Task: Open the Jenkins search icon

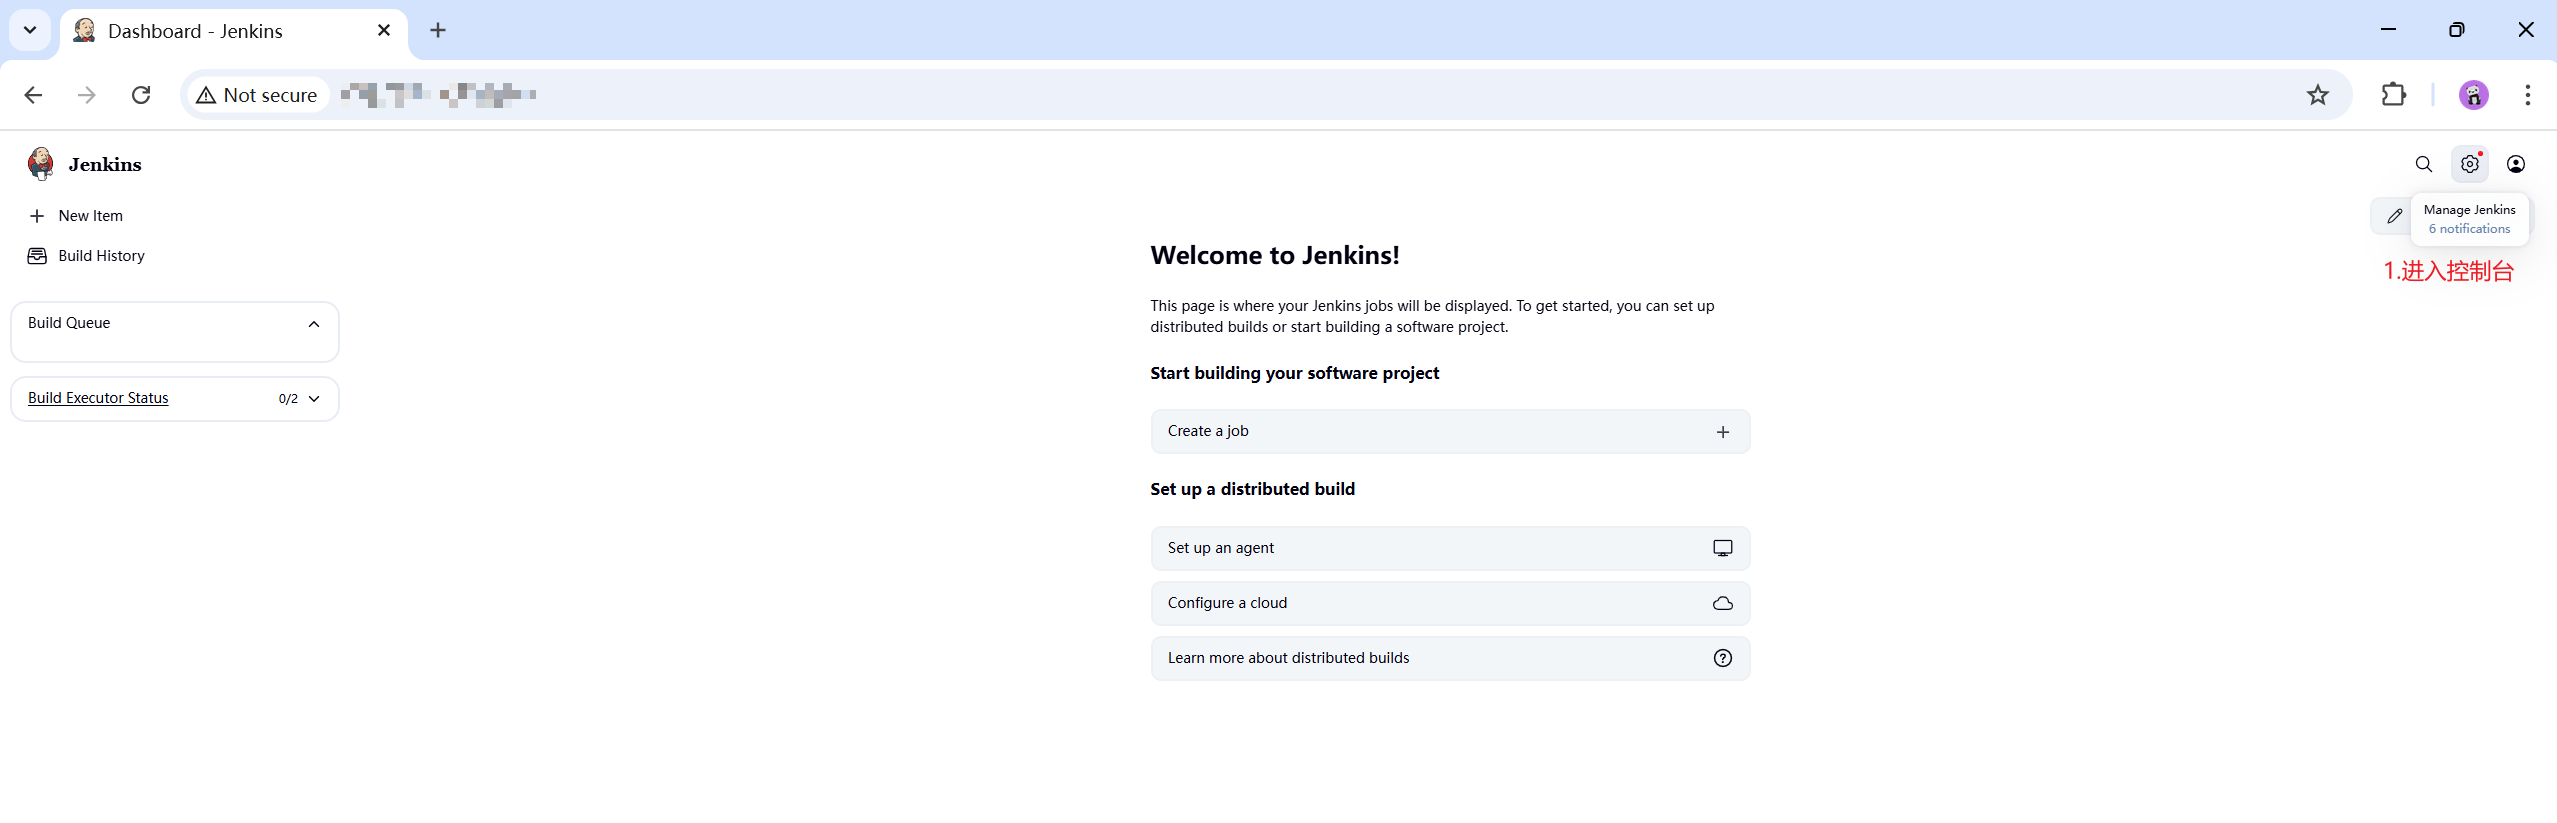Action: (2423, 164)
